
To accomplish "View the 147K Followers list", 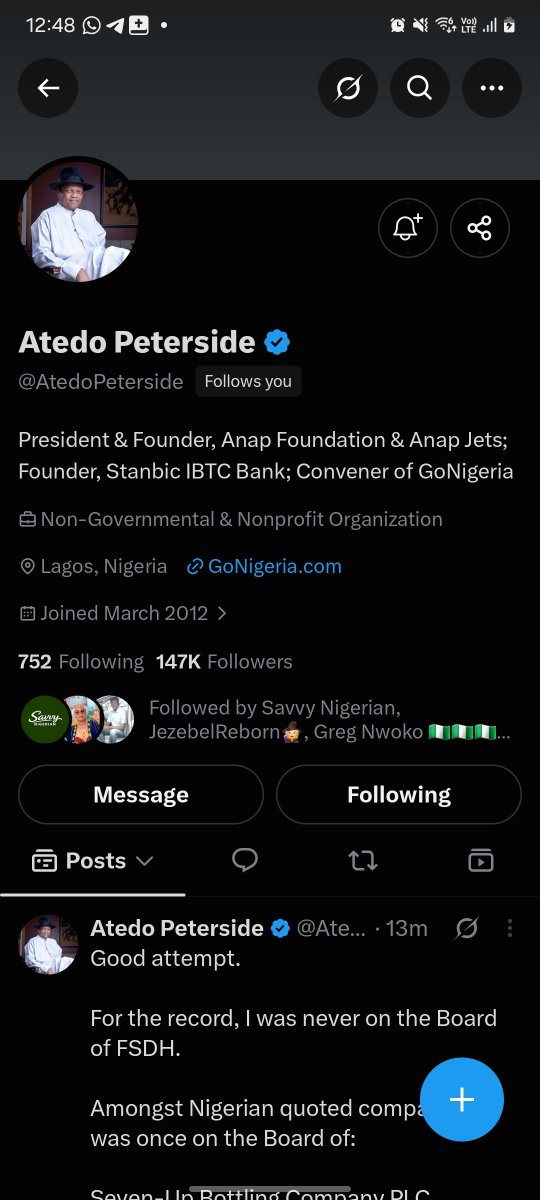I will coord(224,661).
